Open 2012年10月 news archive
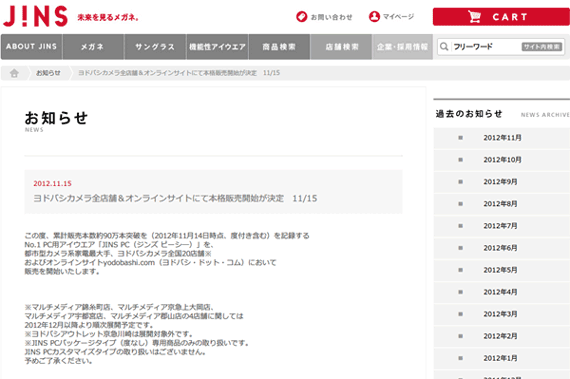 502,160
